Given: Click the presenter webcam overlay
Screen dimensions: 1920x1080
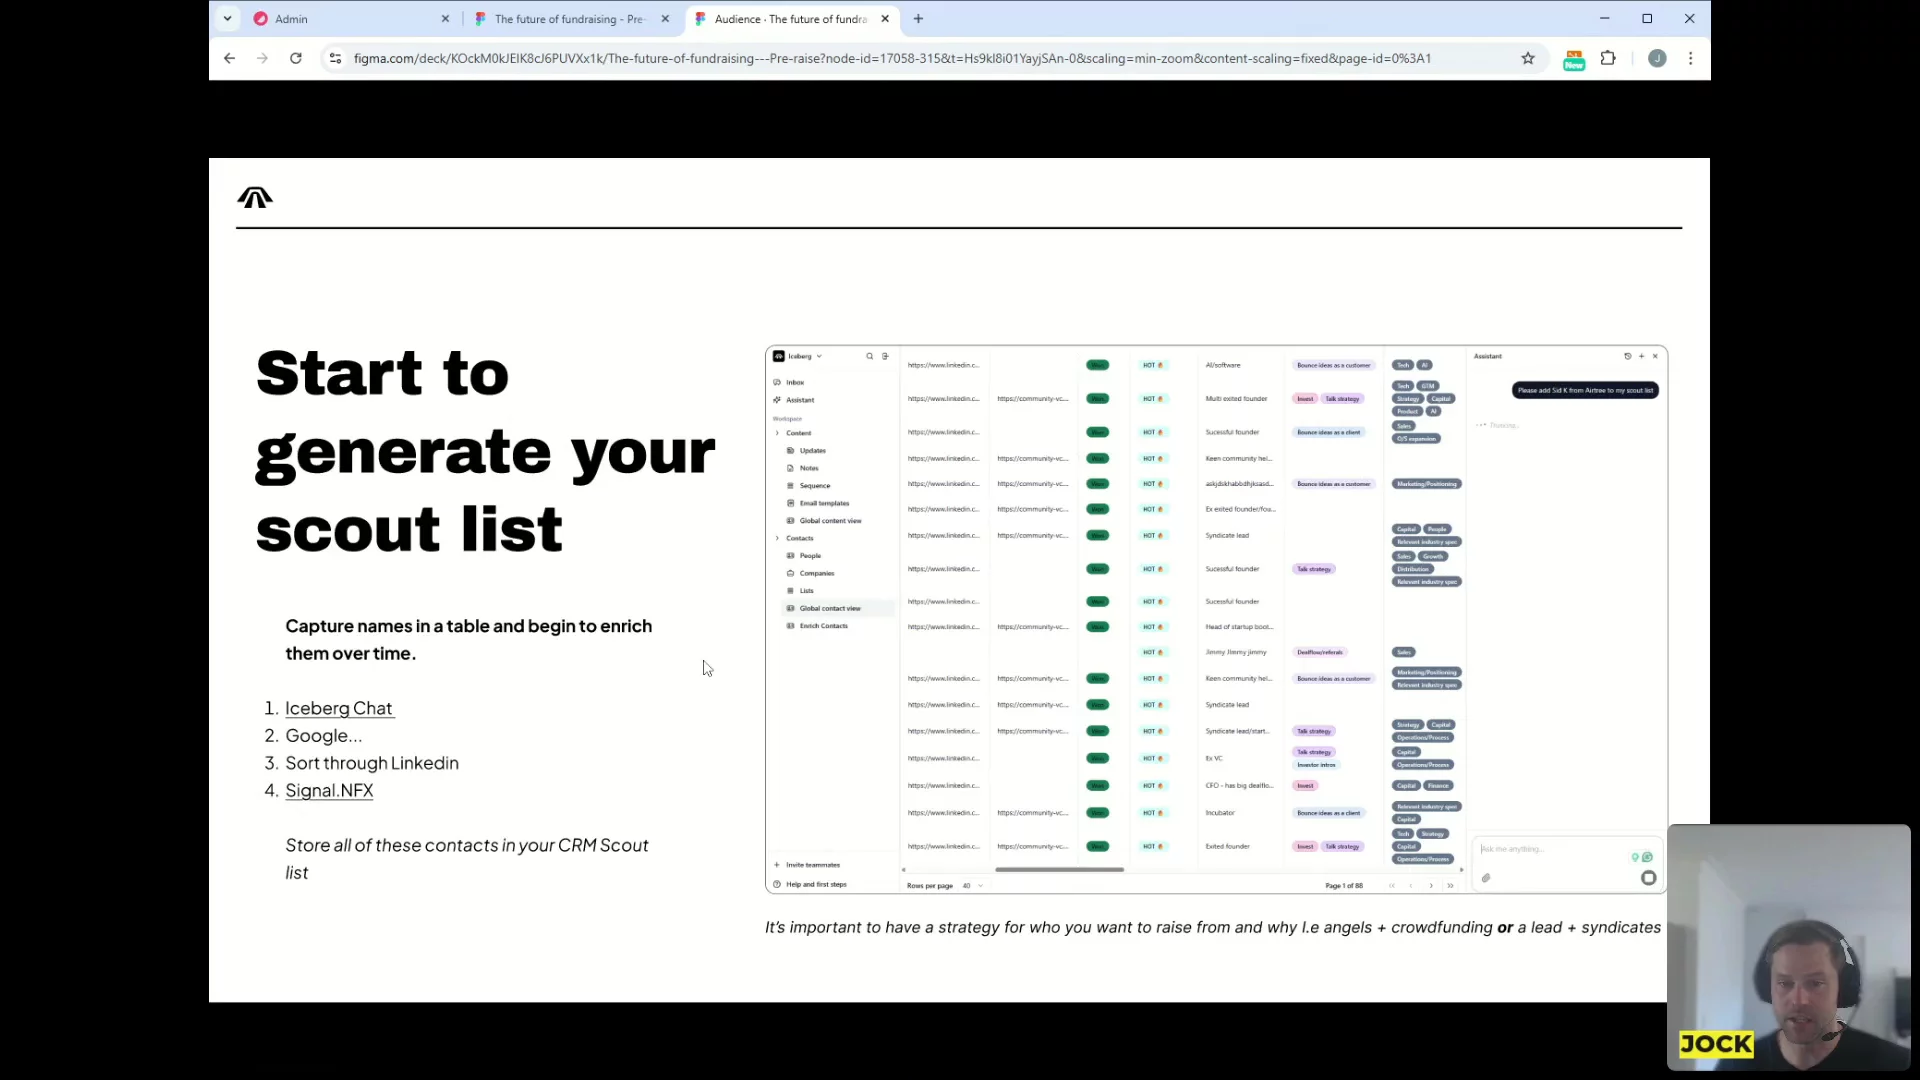Looking at the screenshot, I should (1788, 945).
